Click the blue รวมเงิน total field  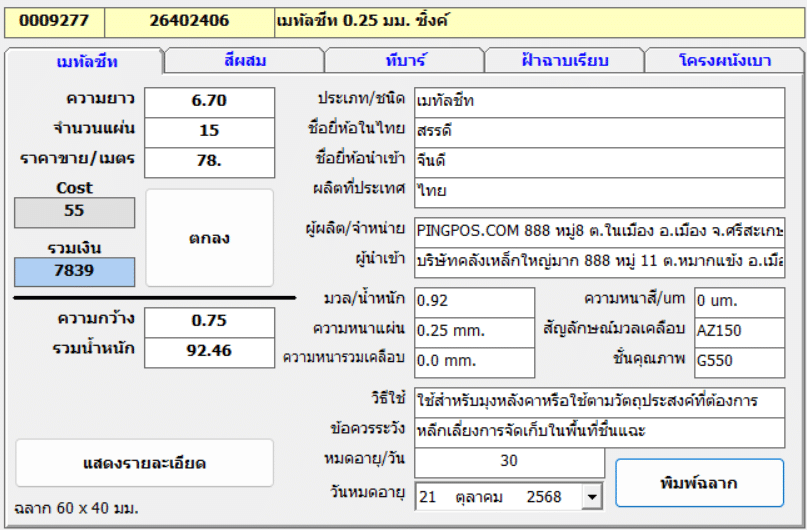(x=74, y=273)
